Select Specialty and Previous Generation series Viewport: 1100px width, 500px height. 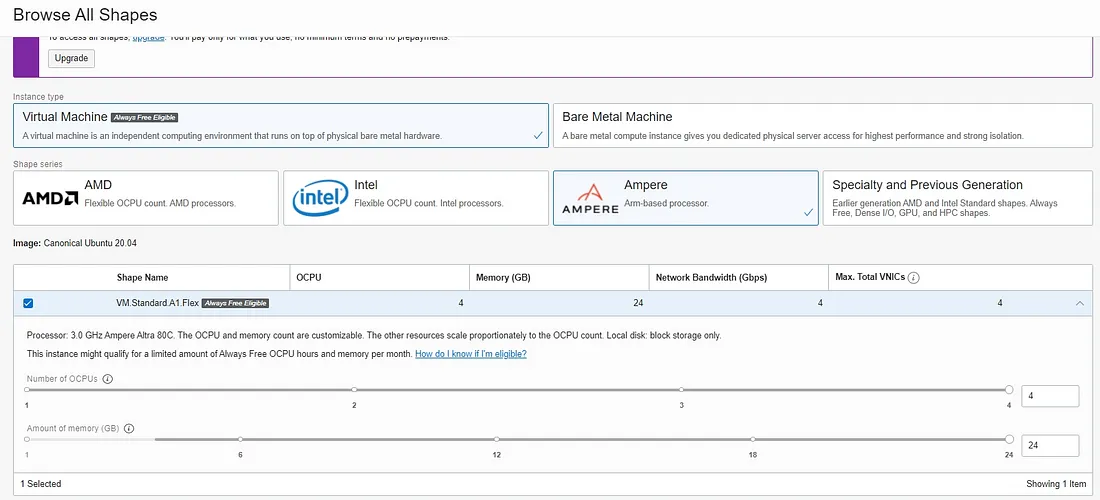pos(958,198)
